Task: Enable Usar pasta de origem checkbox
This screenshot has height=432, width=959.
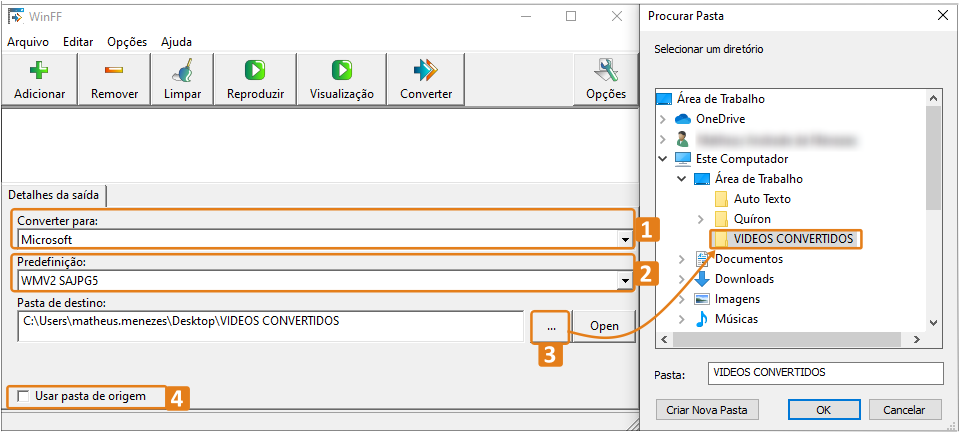Action: tap(23, 397)
